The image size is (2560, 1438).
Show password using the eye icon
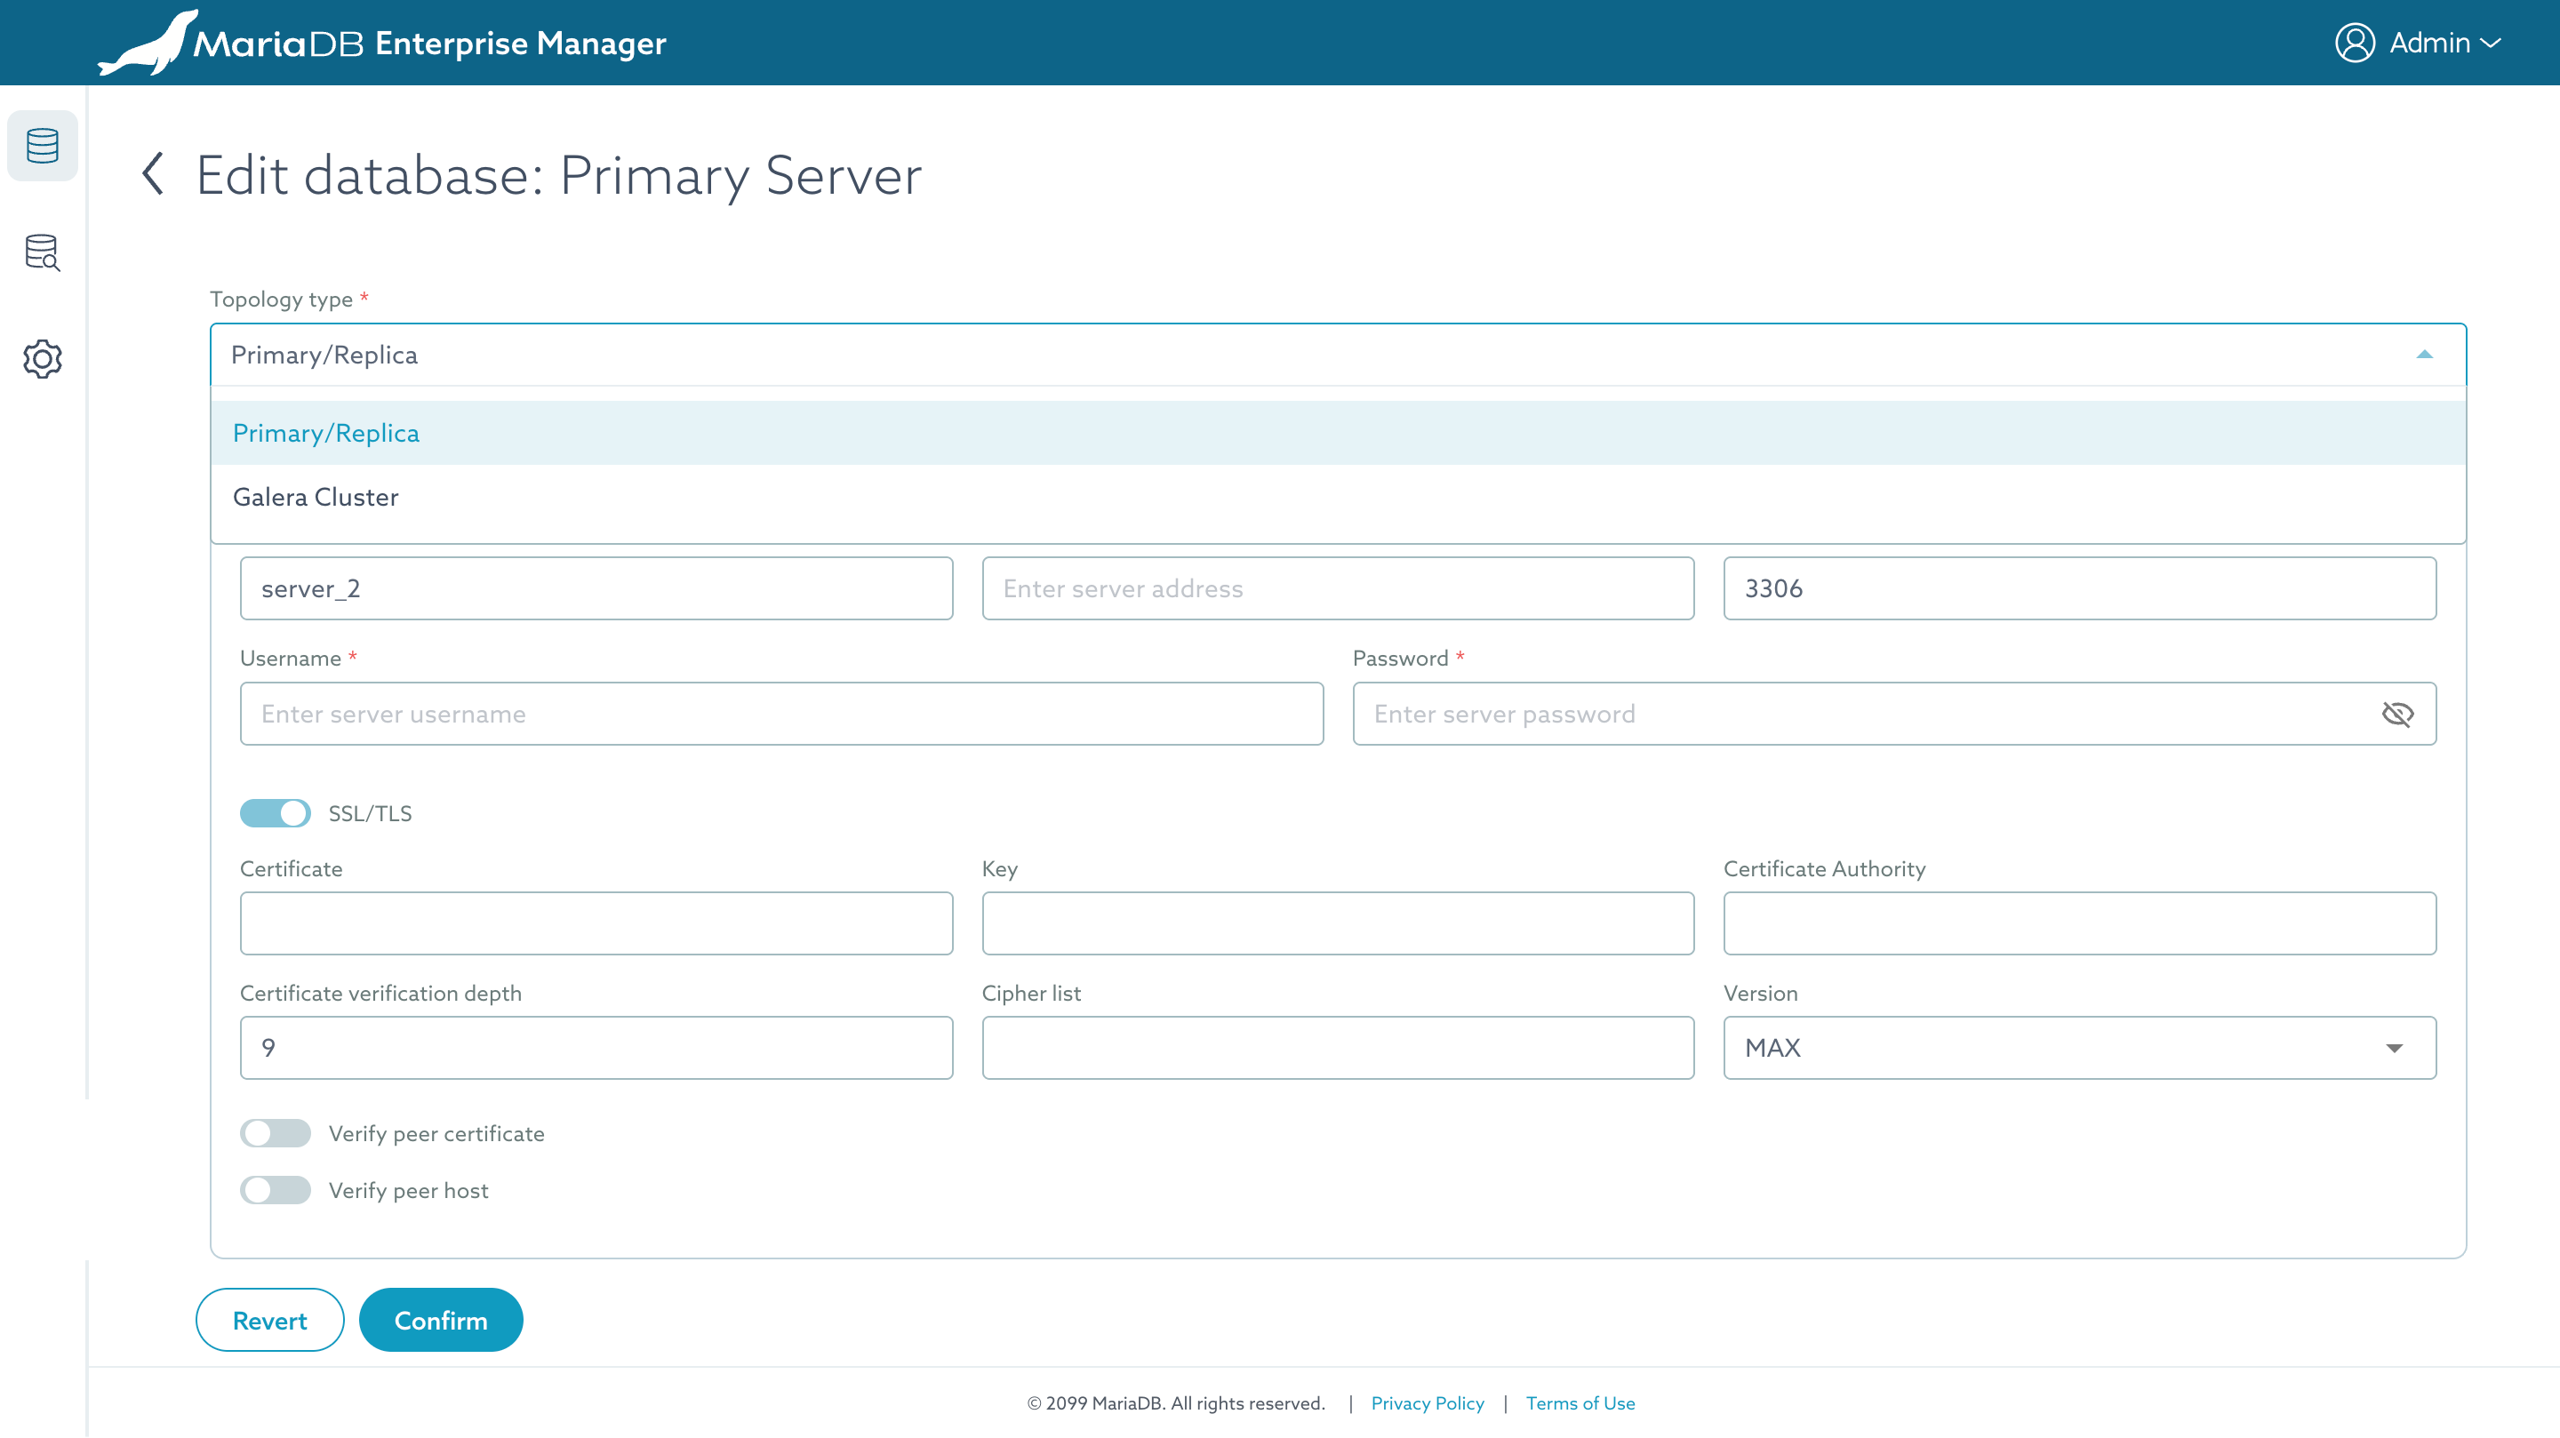tap(2397, 714)
